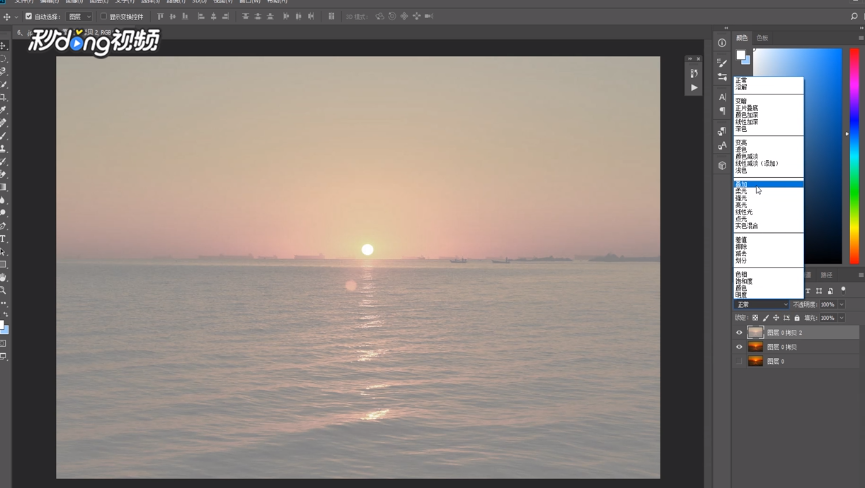
Task: Switch to the 路径 tab
Action: pos(826,275)
